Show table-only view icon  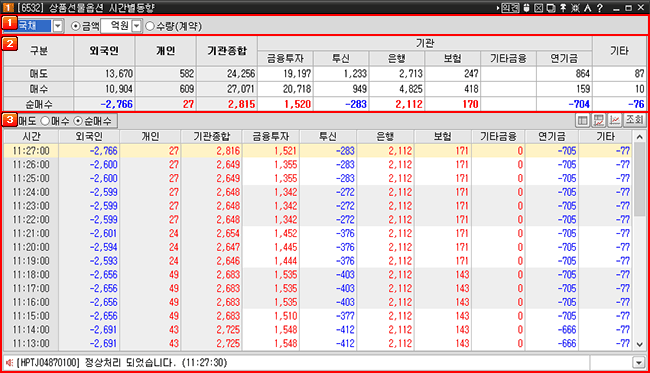pos(582,121)
